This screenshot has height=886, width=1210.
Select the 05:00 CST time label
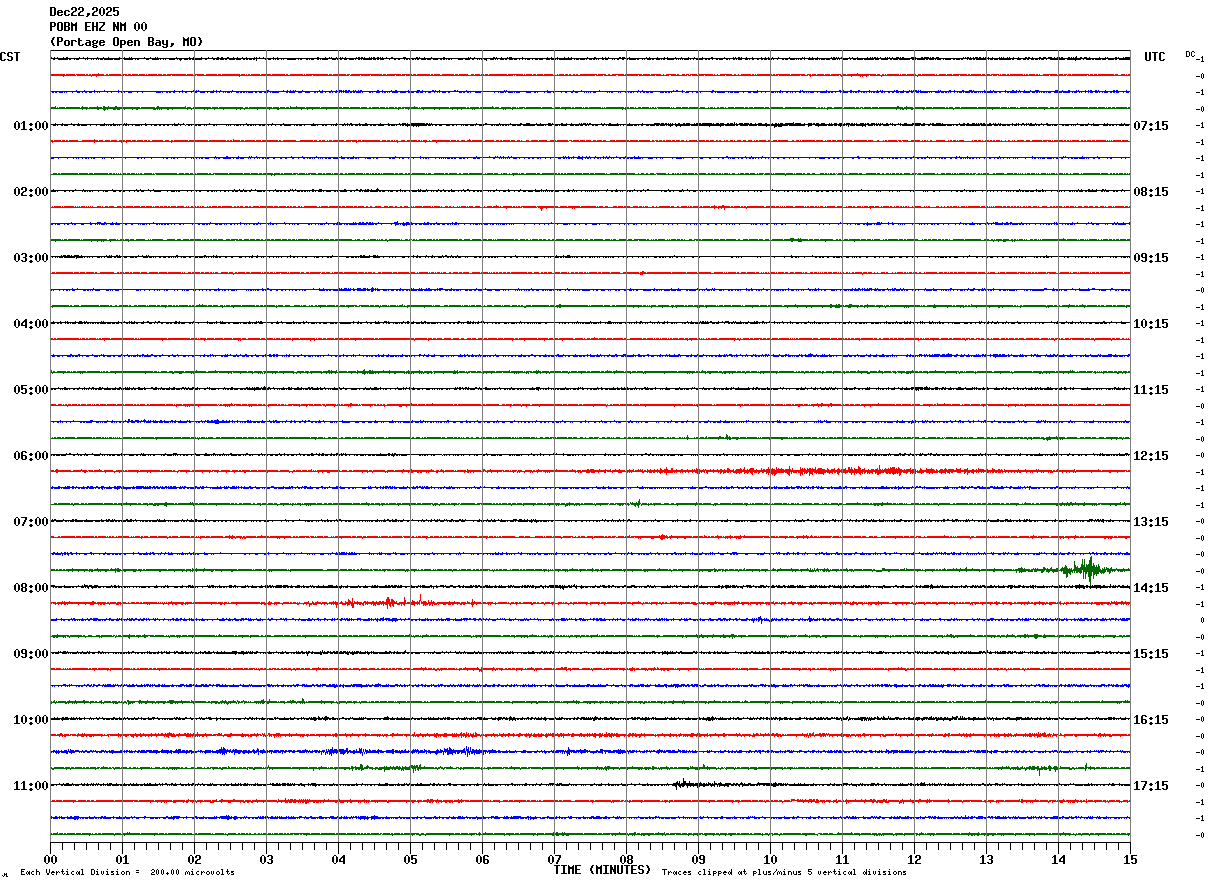click(x=30, y=390)
